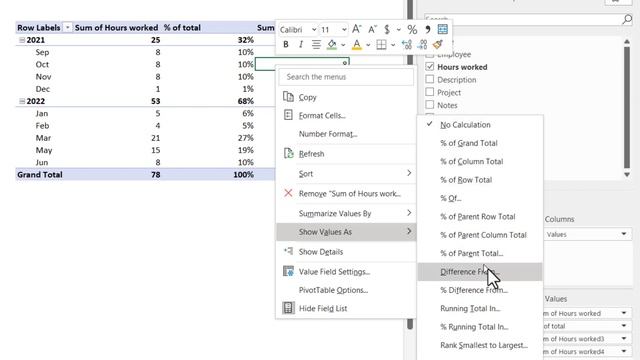Apply accounting dollar number format
Image resolution: width=640 pixels, height=360 pixels.
(387, 29)
